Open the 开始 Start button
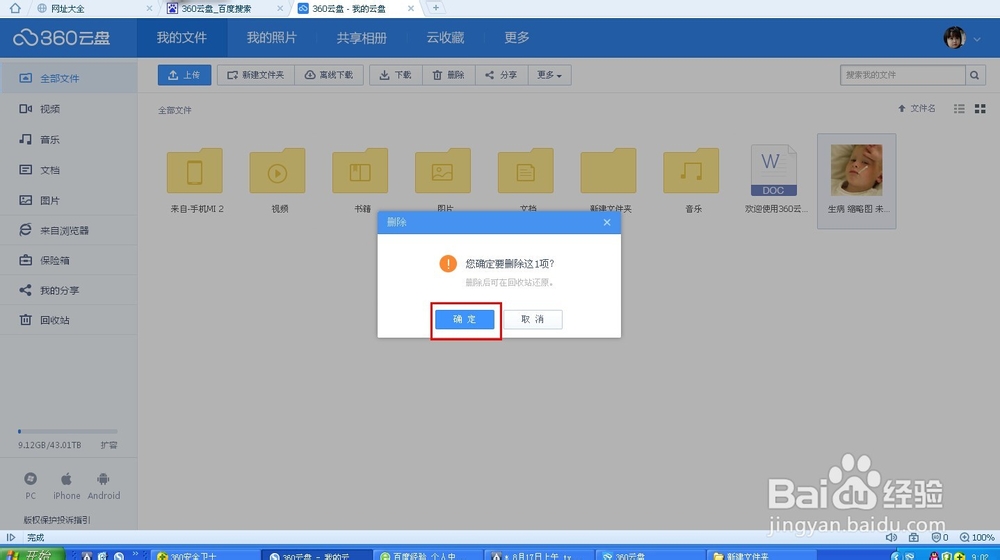 (x=32, y=555)
